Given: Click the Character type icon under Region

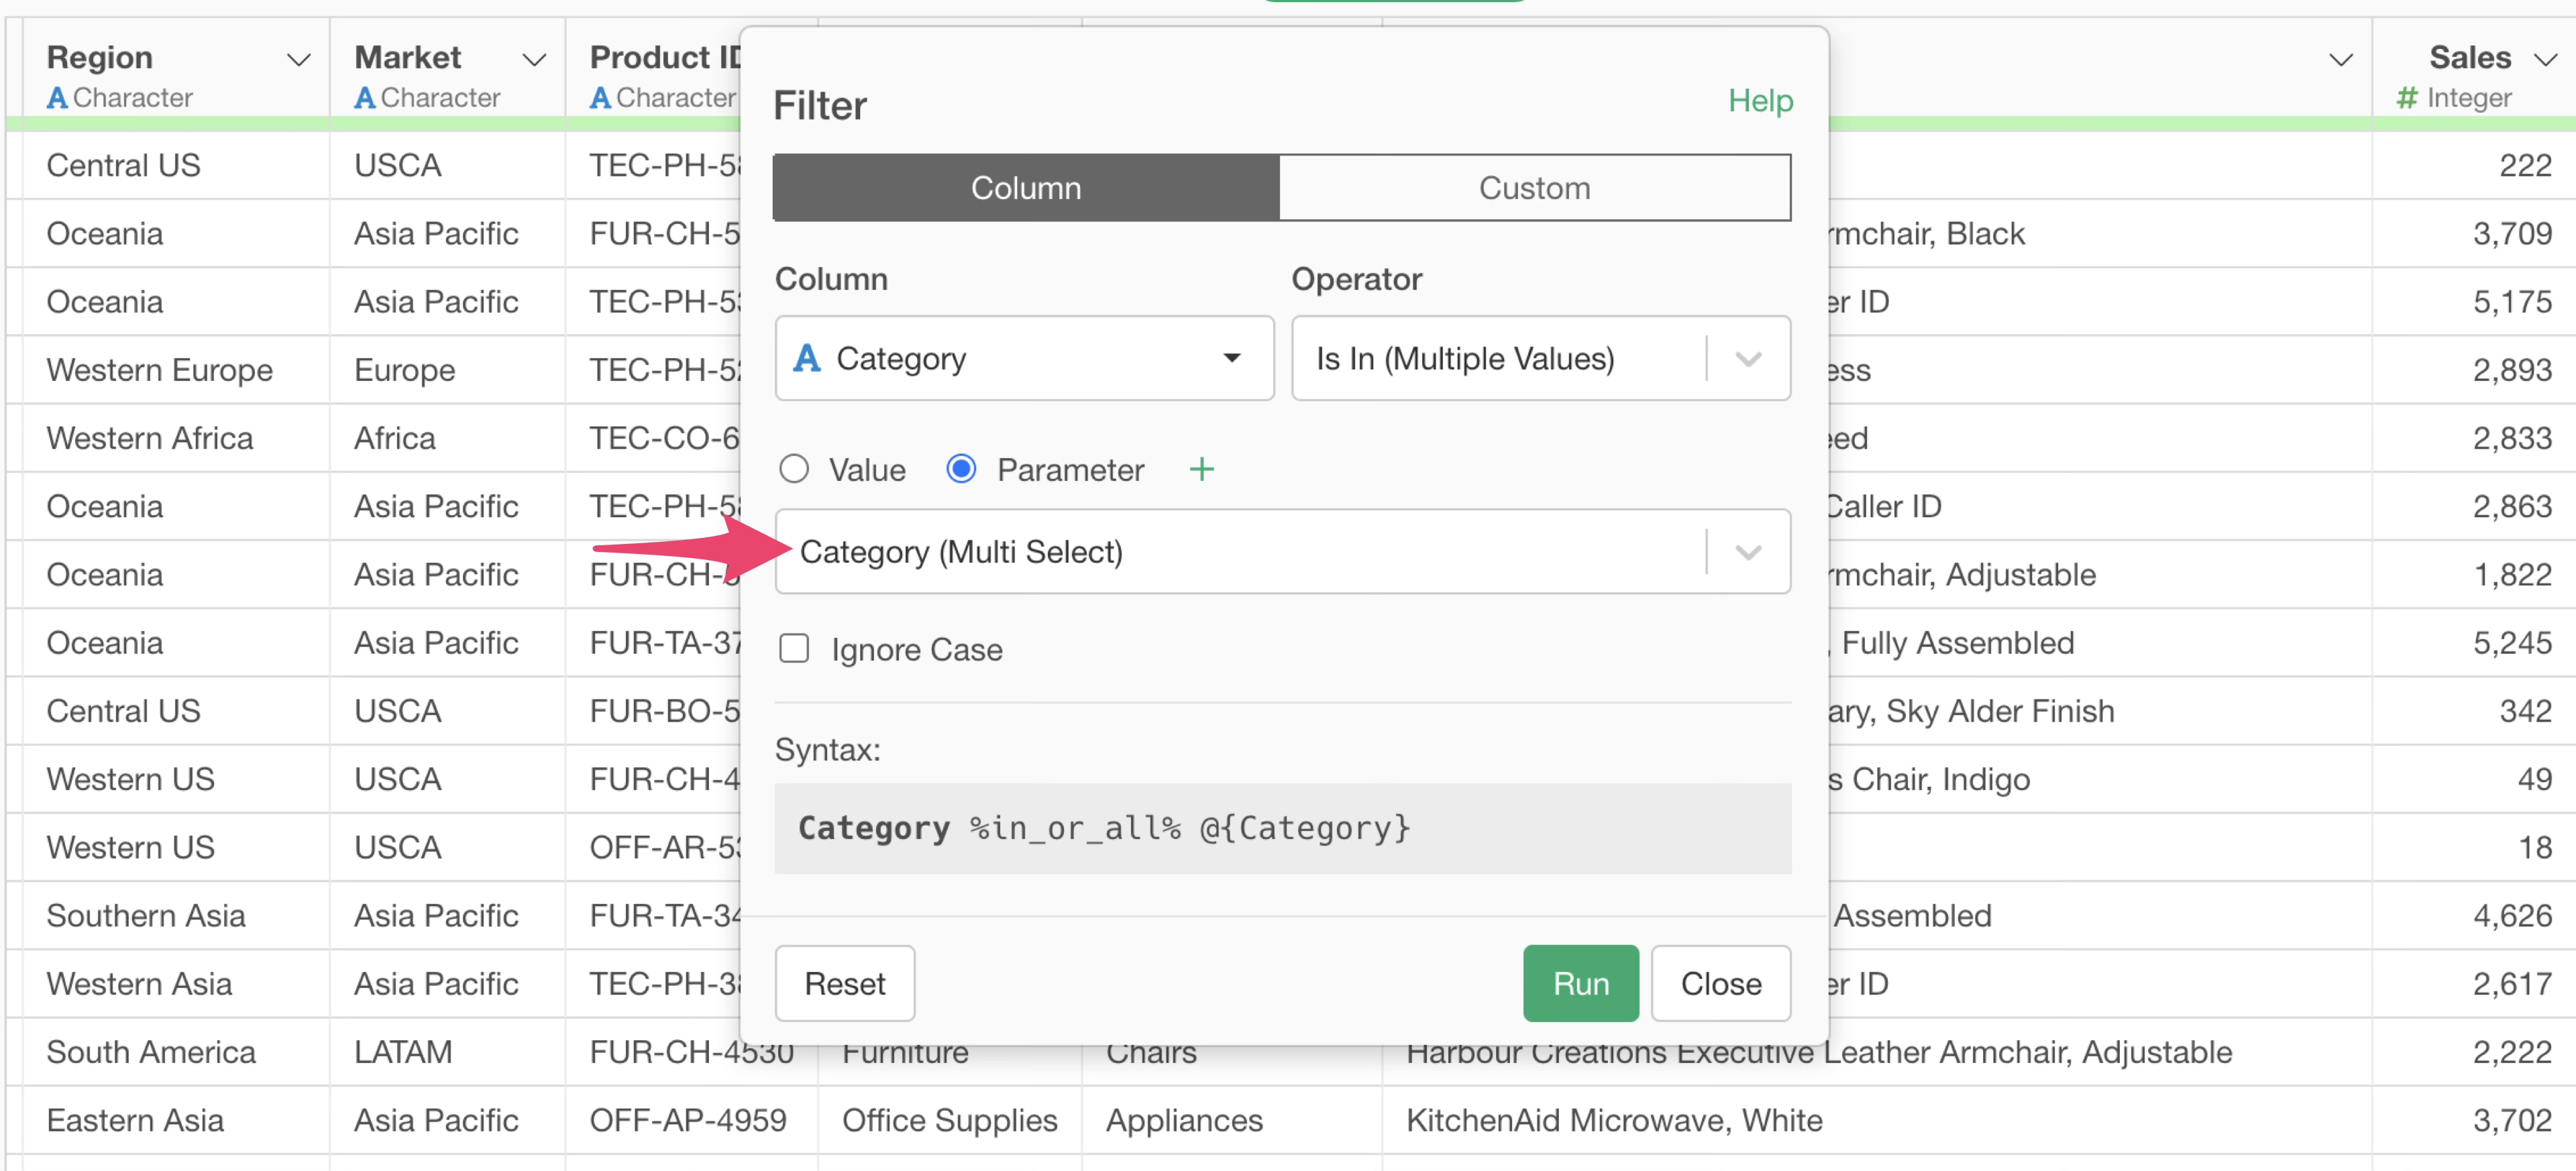Looking at the screenshot, I should [x=57, y=97].
